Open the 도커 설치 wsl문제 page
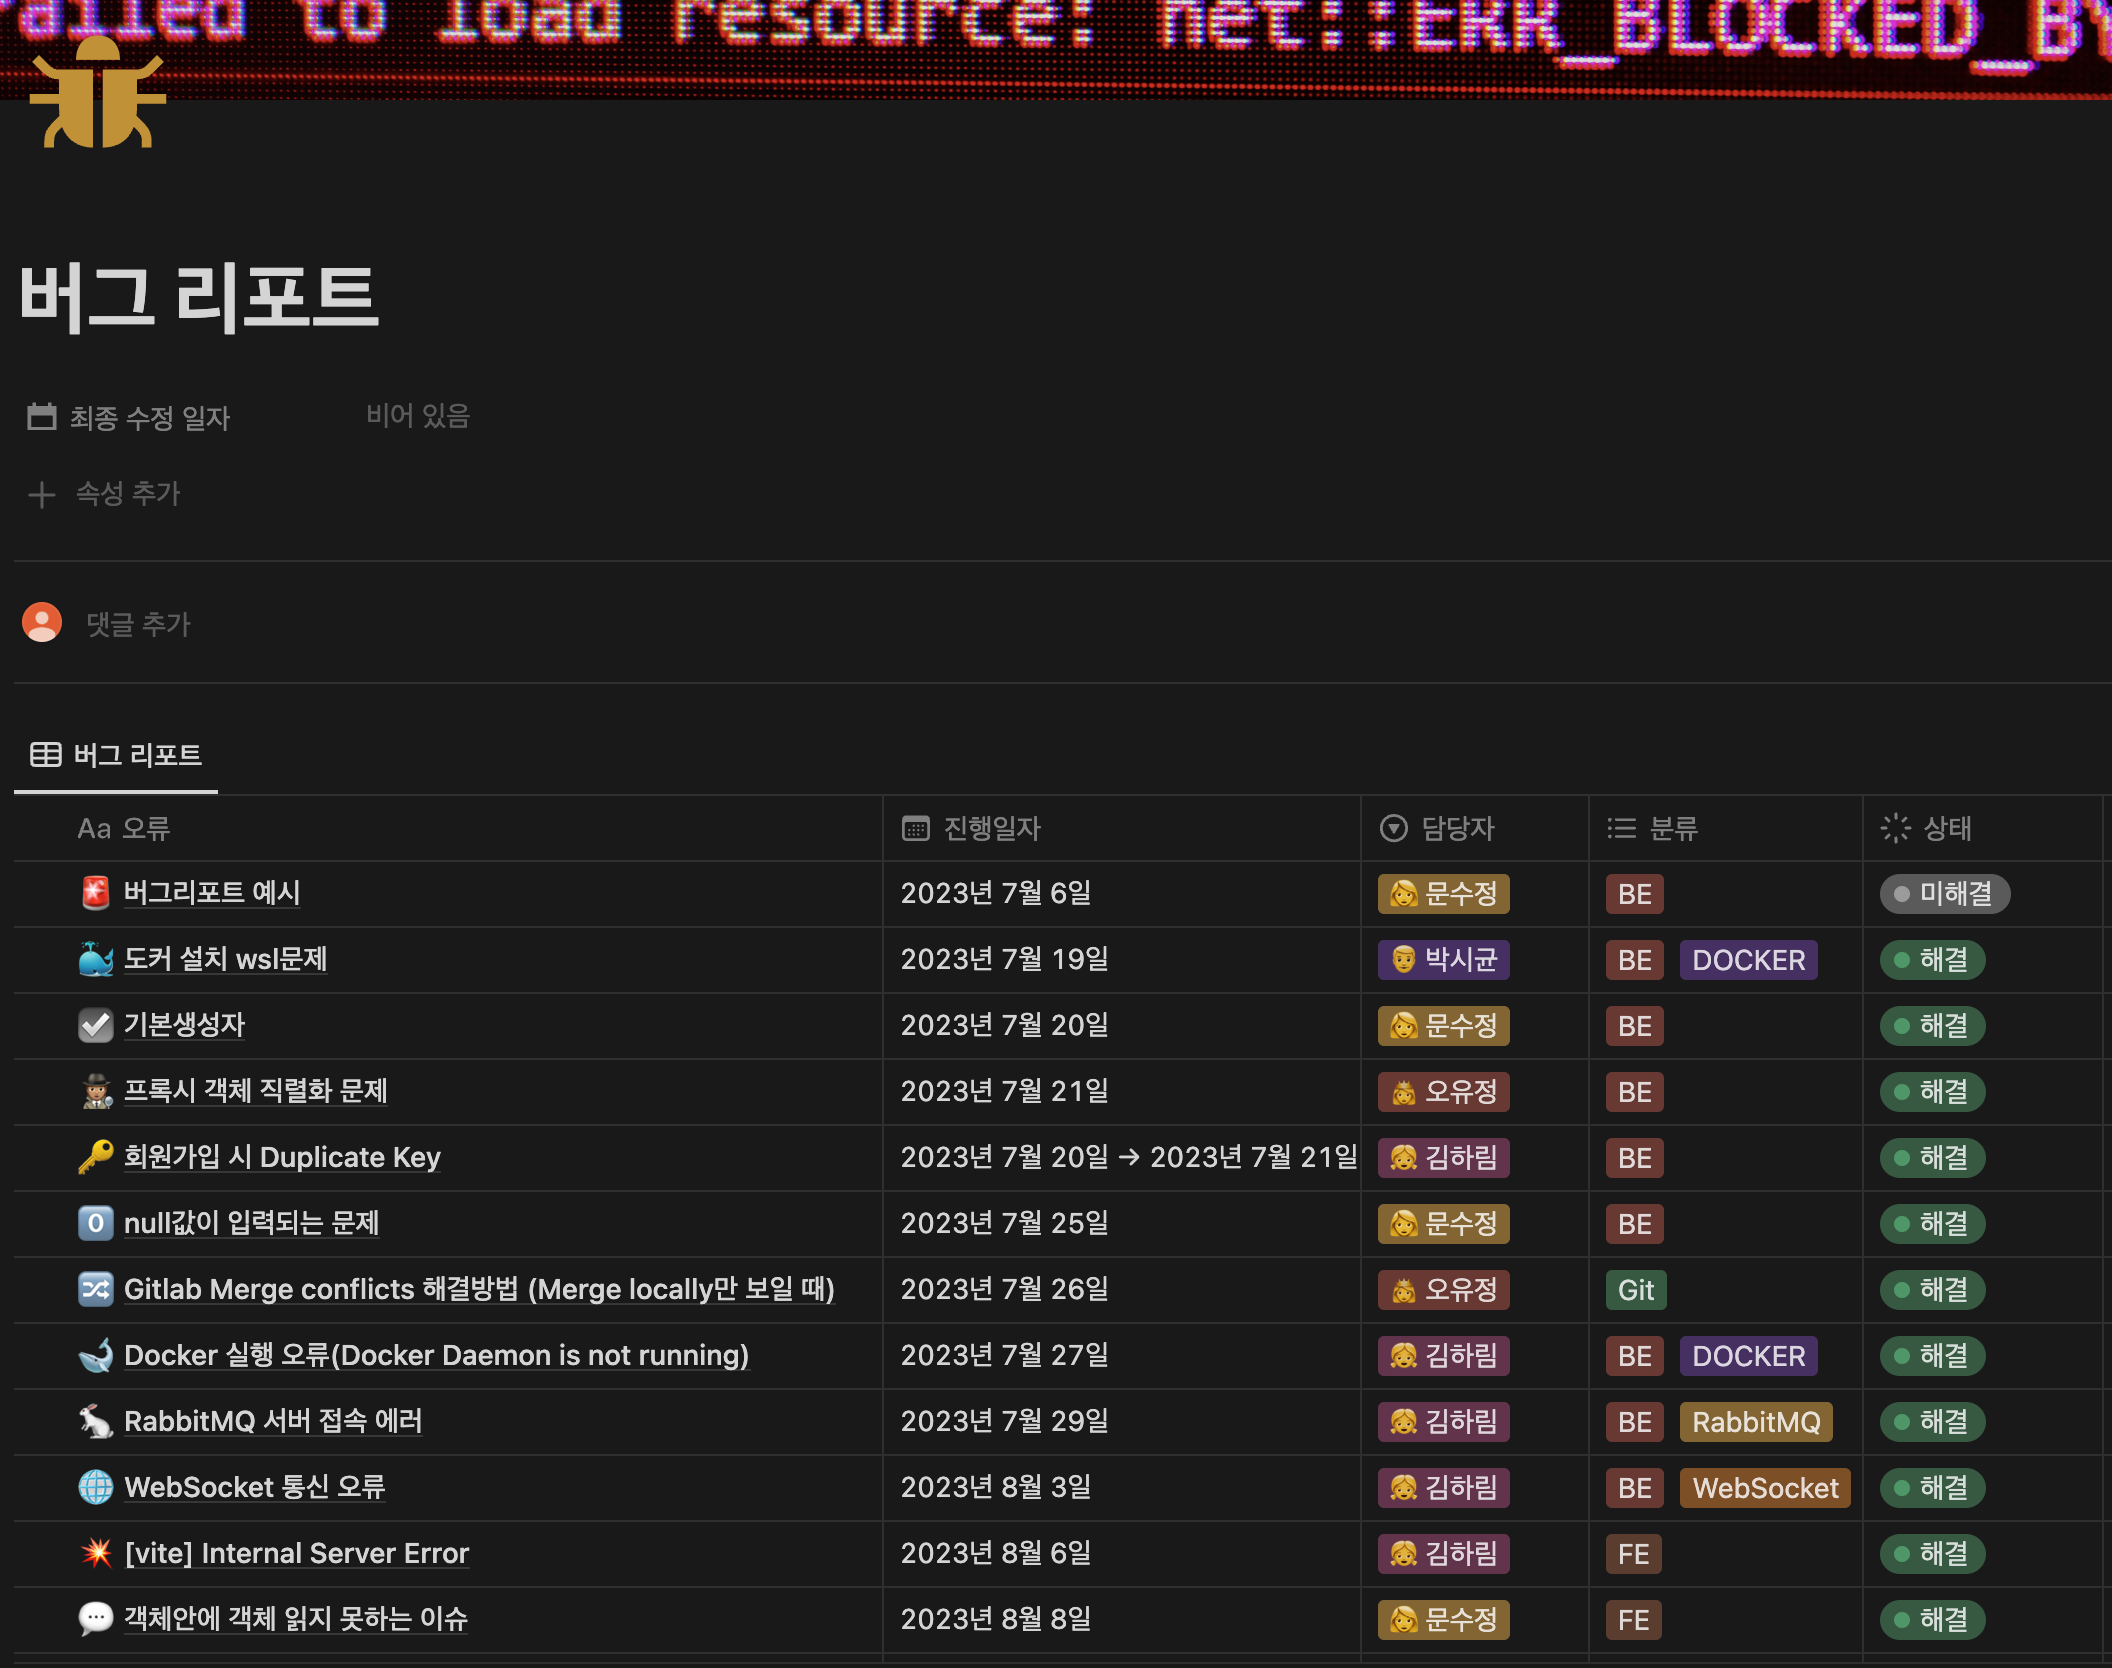The image size is (2112, 1668). coord(226,959)
